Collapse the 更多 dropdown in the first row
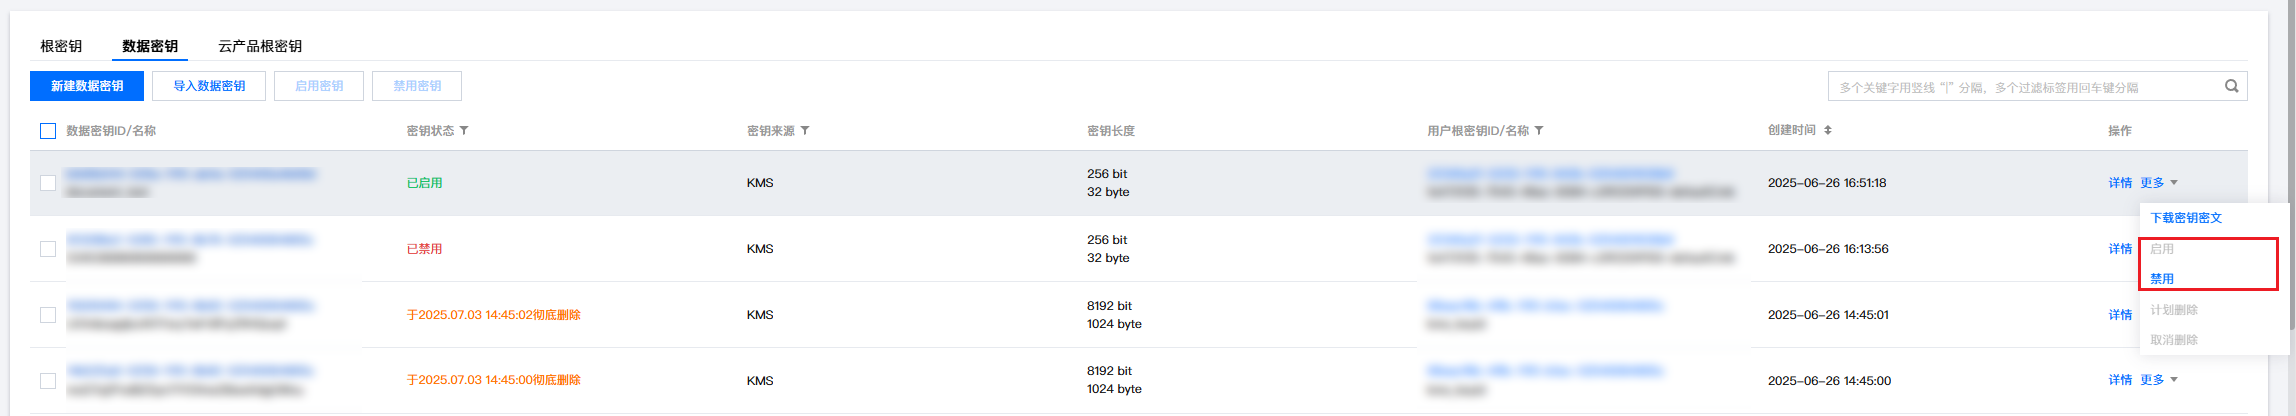 (2158, 183)
